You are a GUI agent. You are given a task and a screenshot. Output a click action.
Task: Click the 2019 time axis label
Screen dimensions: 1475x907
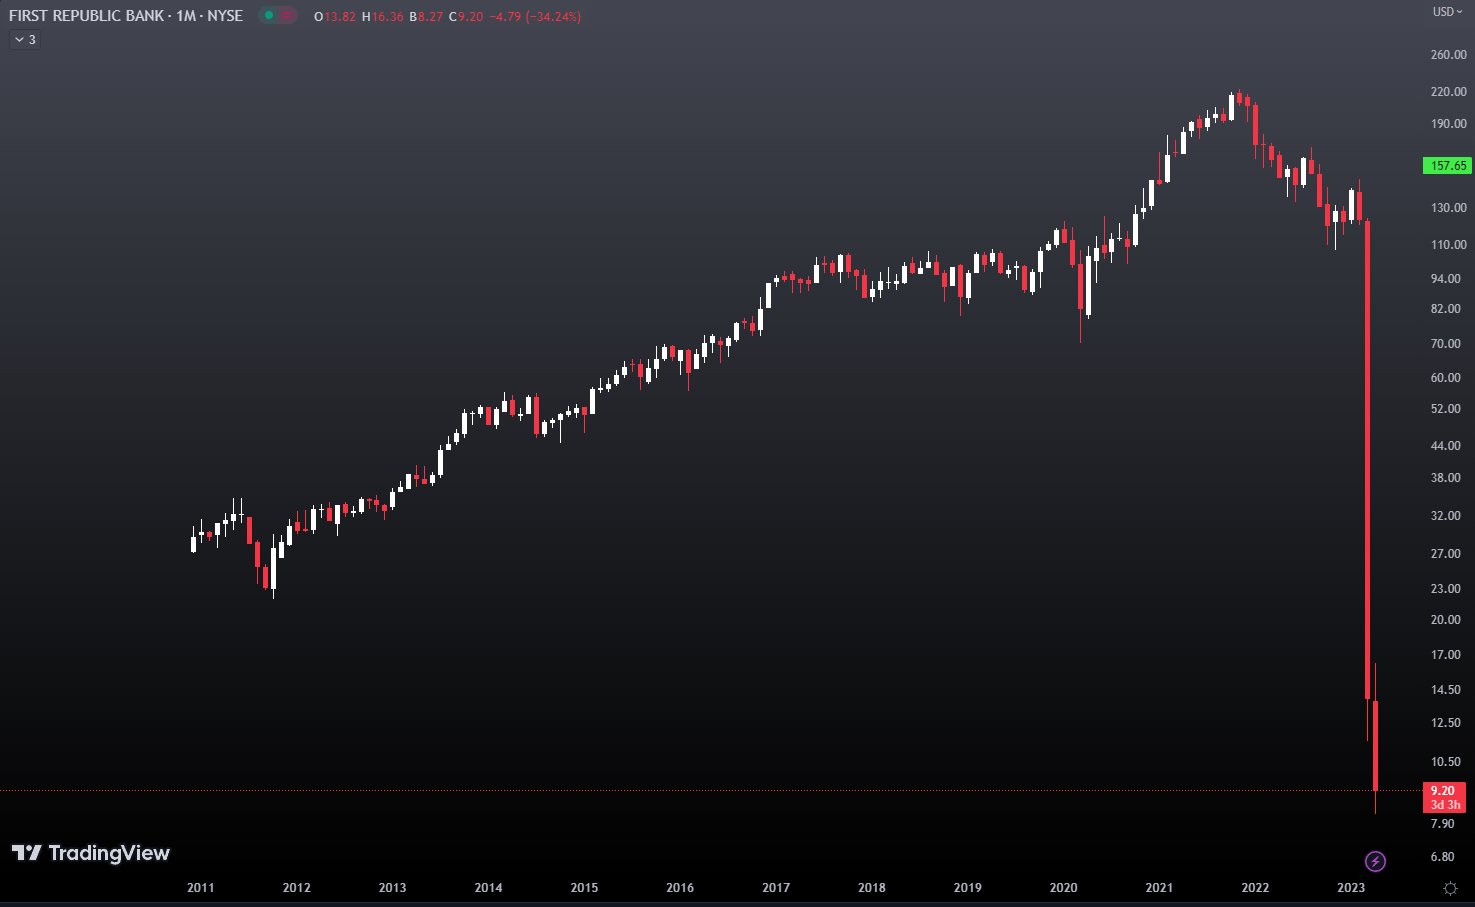(968, 888)
